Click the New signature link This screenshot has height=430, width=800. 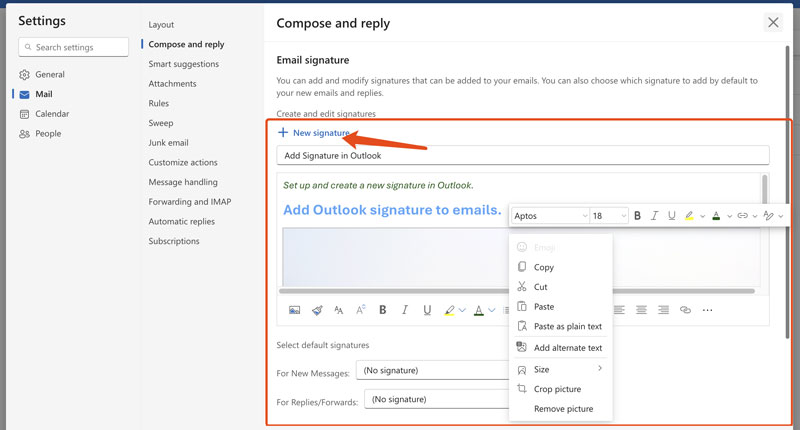point(314,133)
